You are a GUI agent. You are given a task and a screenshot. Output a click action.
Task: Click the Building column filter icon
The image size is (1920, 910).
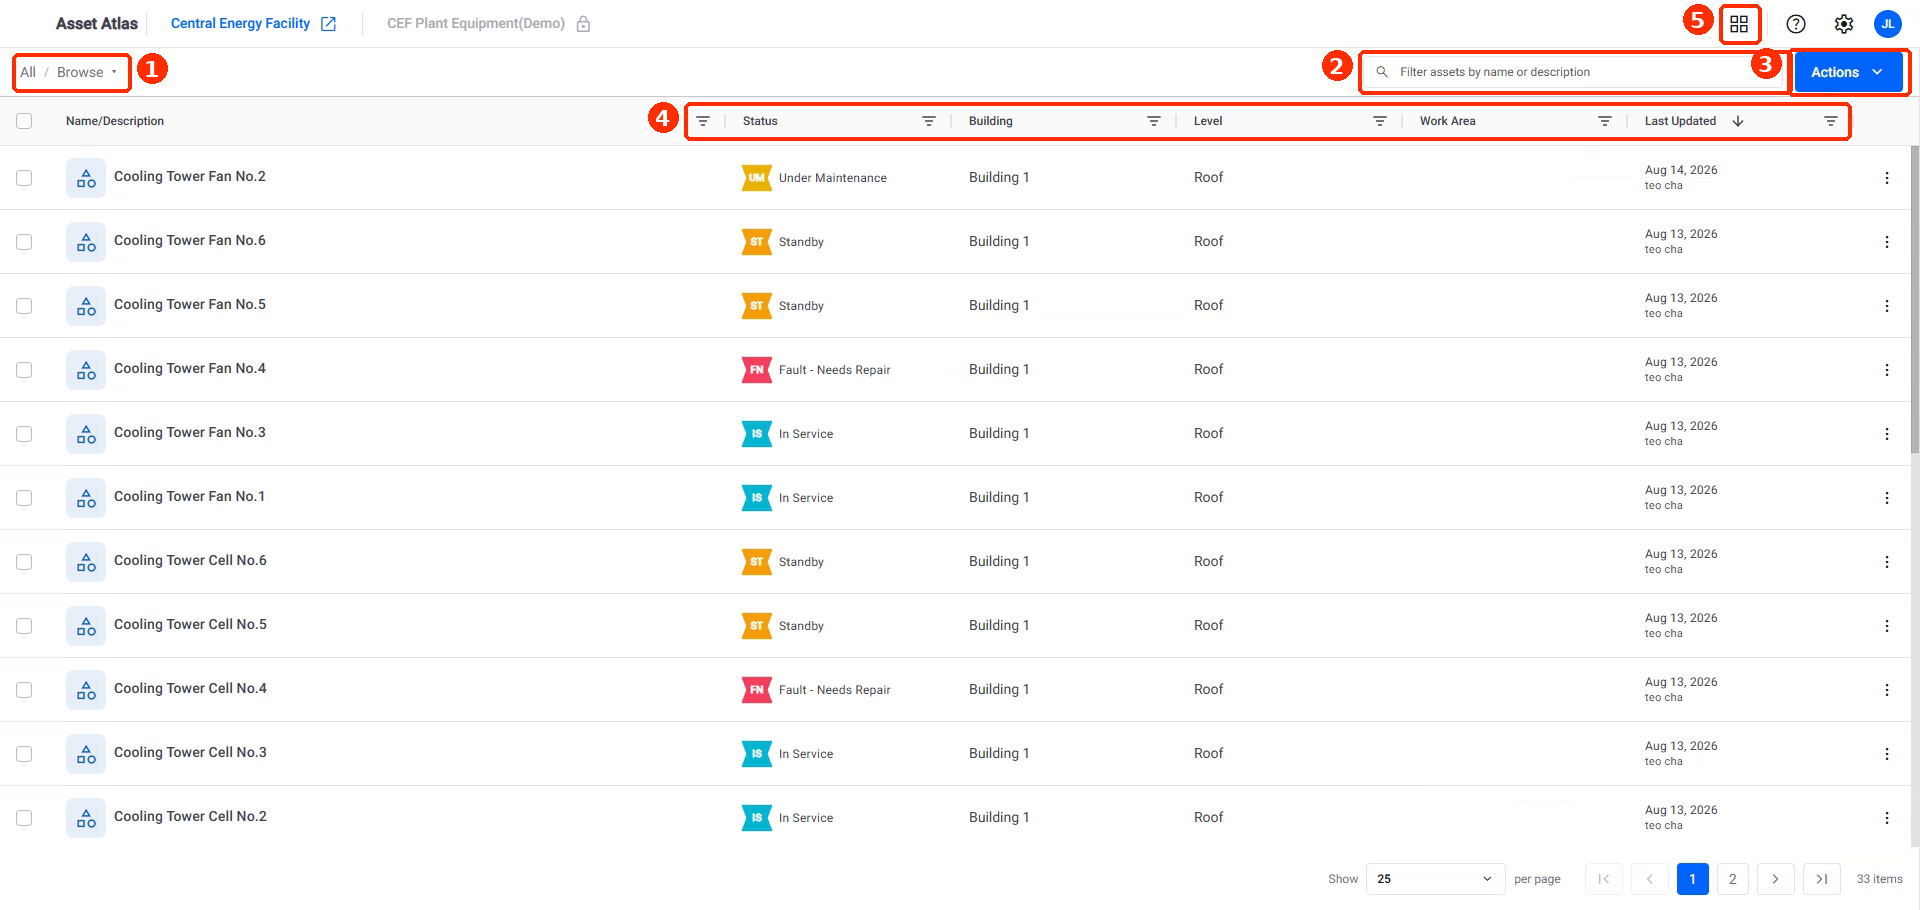point(1153,121)
